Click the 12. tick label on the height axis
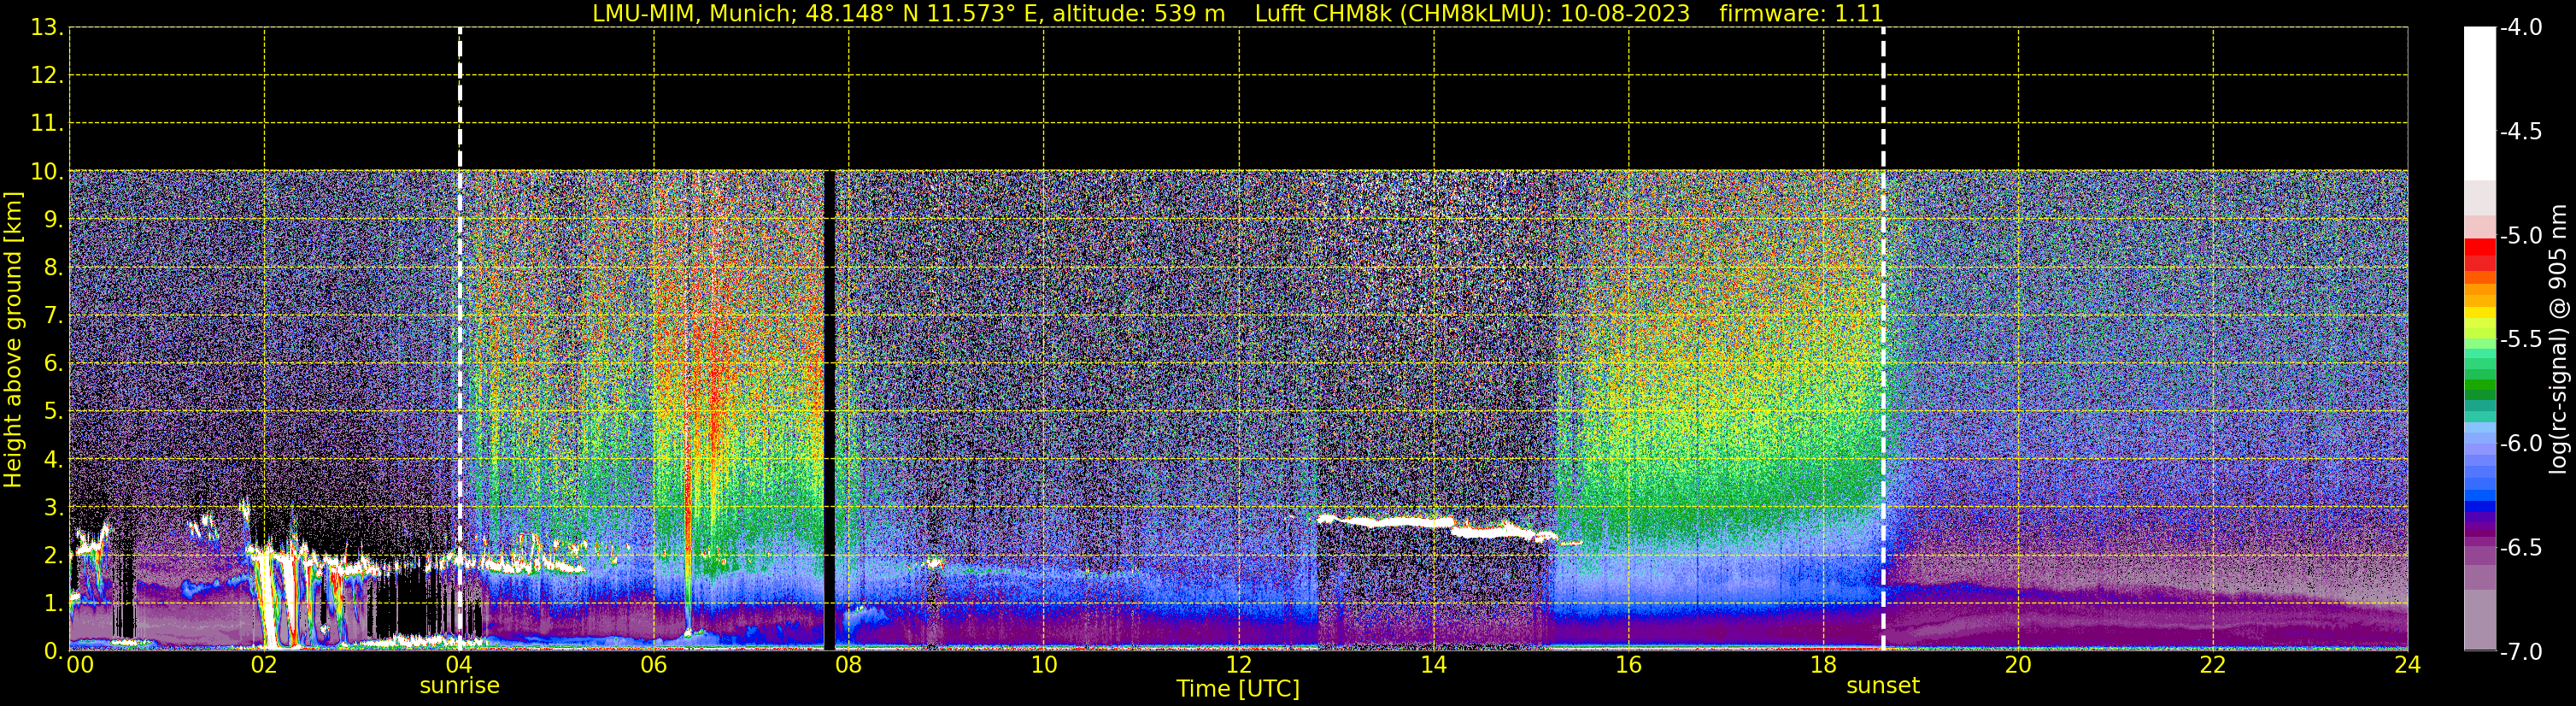Screen dimensions: 2576x706 pos(47,76)
